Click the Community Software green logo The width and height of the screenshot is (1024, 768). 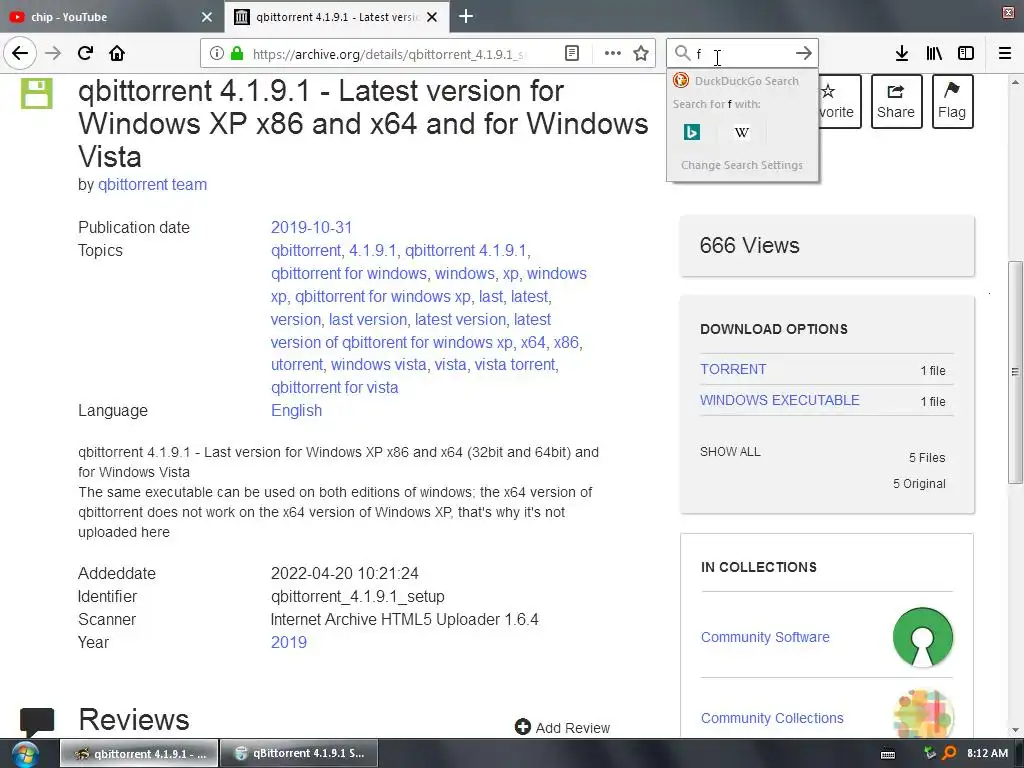pyautogui.click(x=923, y=637)
